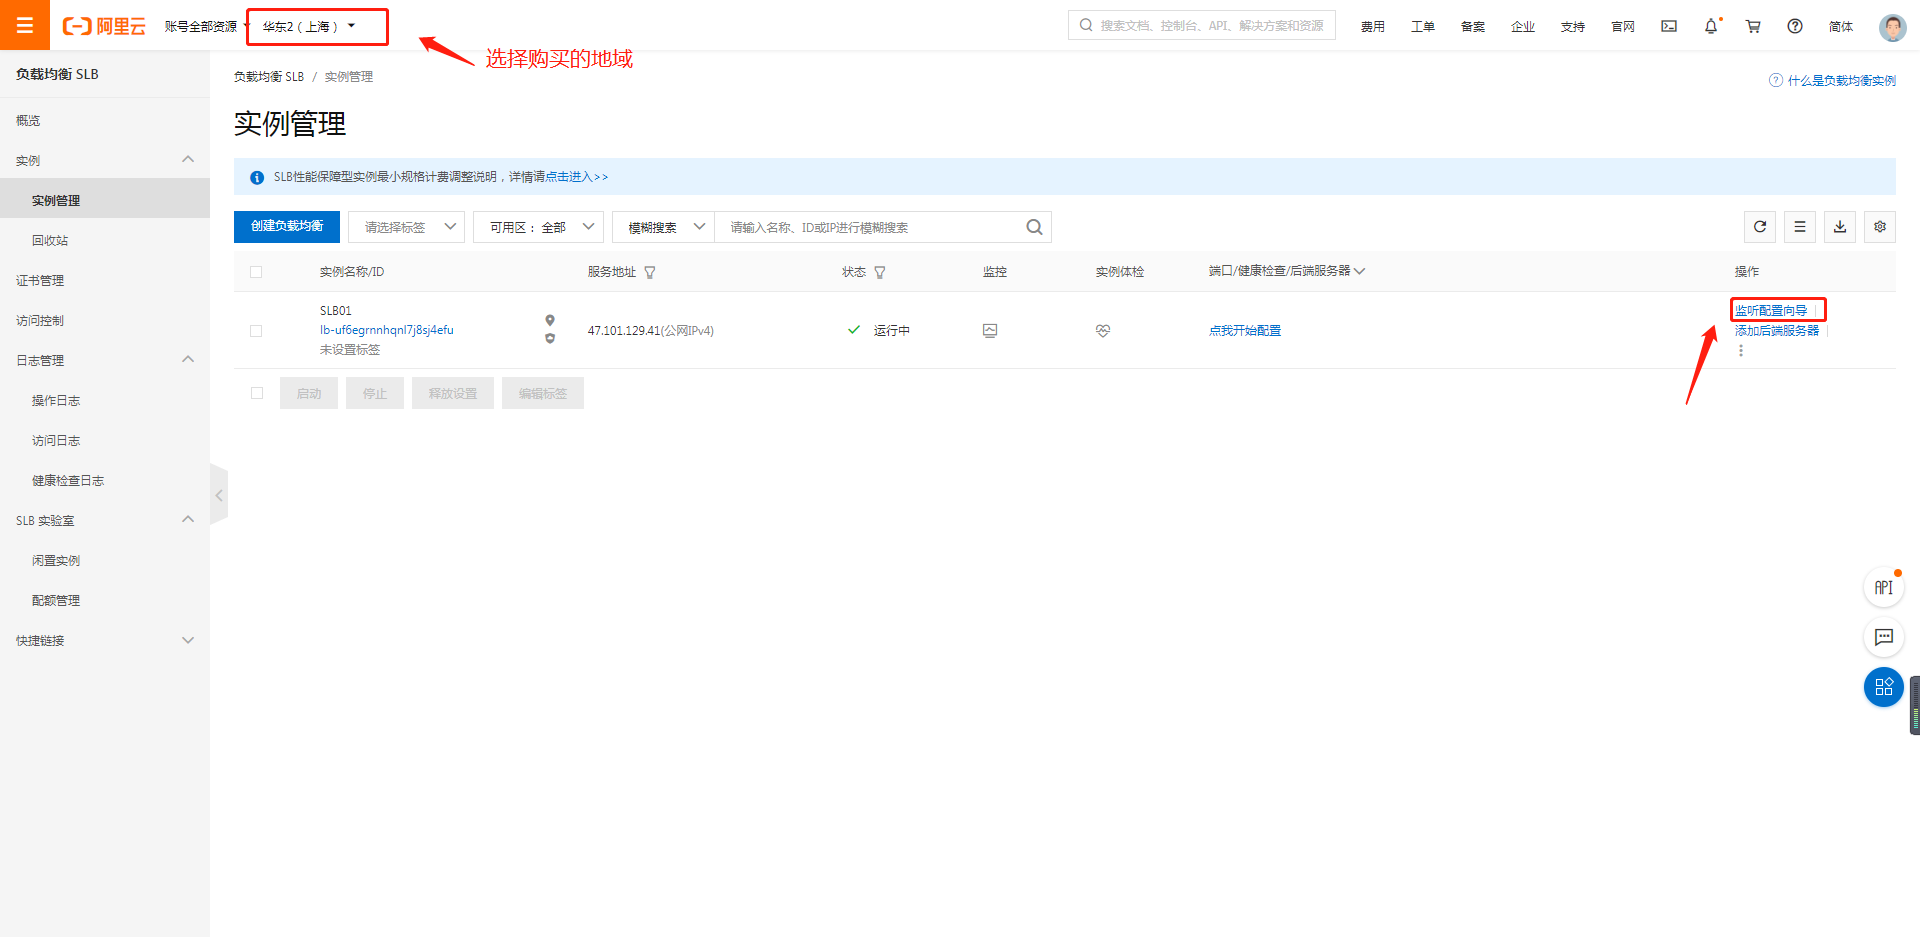
Task: Select 回收站 in the sidebar menu
Action: (50, 241)
